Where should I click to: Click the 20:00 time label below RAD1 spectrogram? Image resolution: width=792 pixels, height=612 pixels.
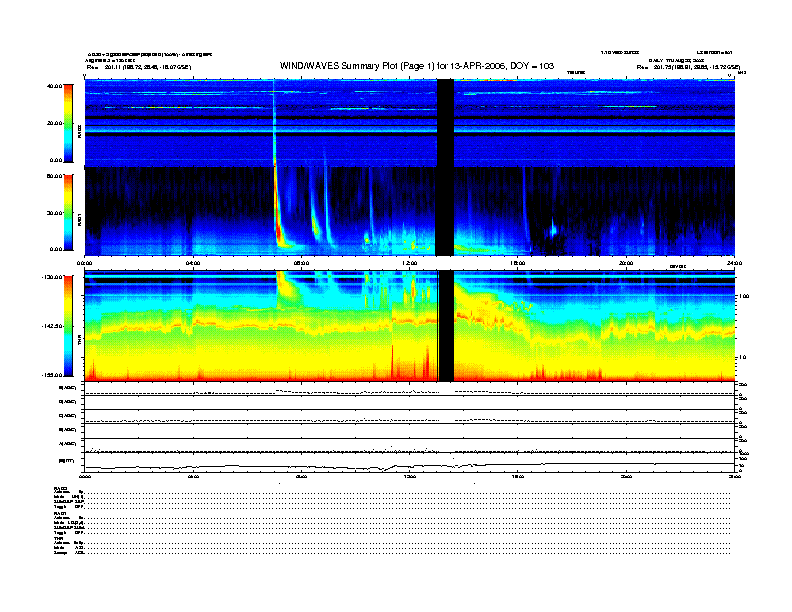click(626, 263)
